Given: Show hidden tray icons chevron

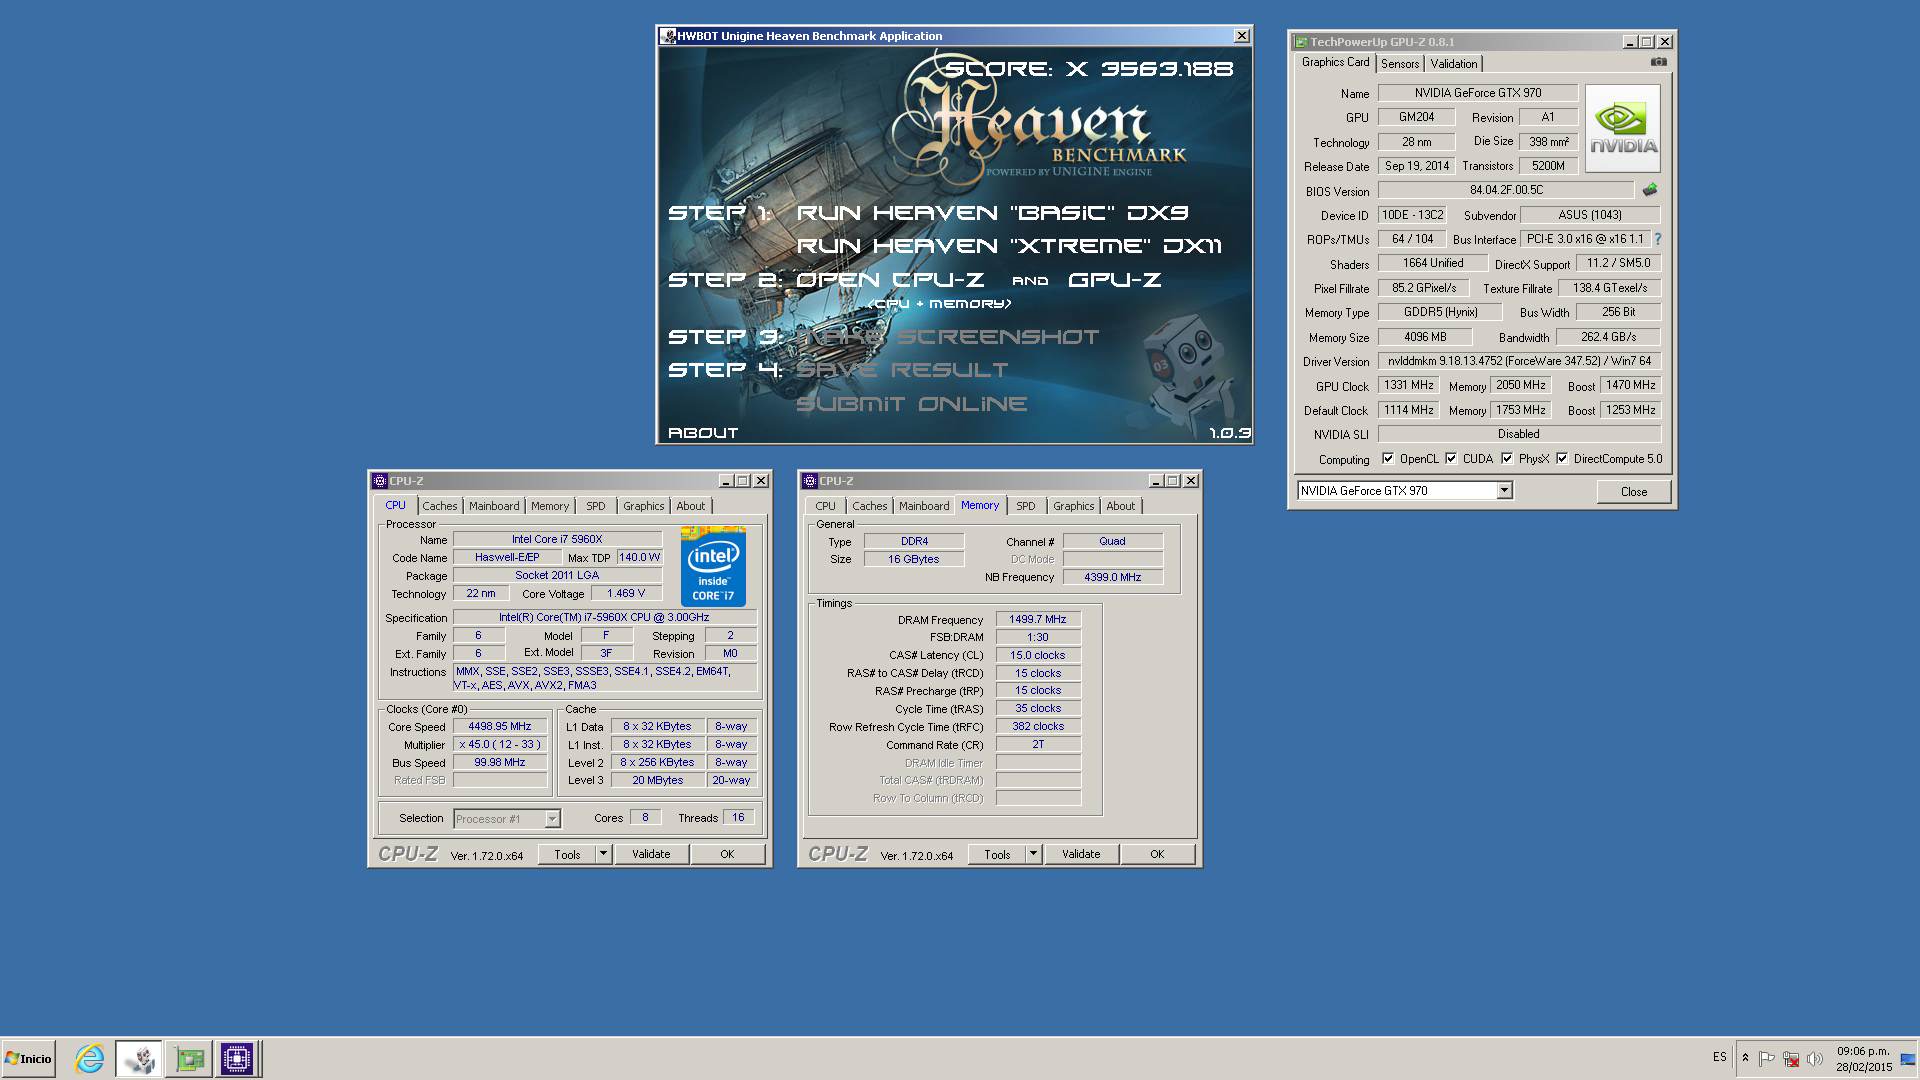Looking at the screenshot, I should click(1745, 1058).
